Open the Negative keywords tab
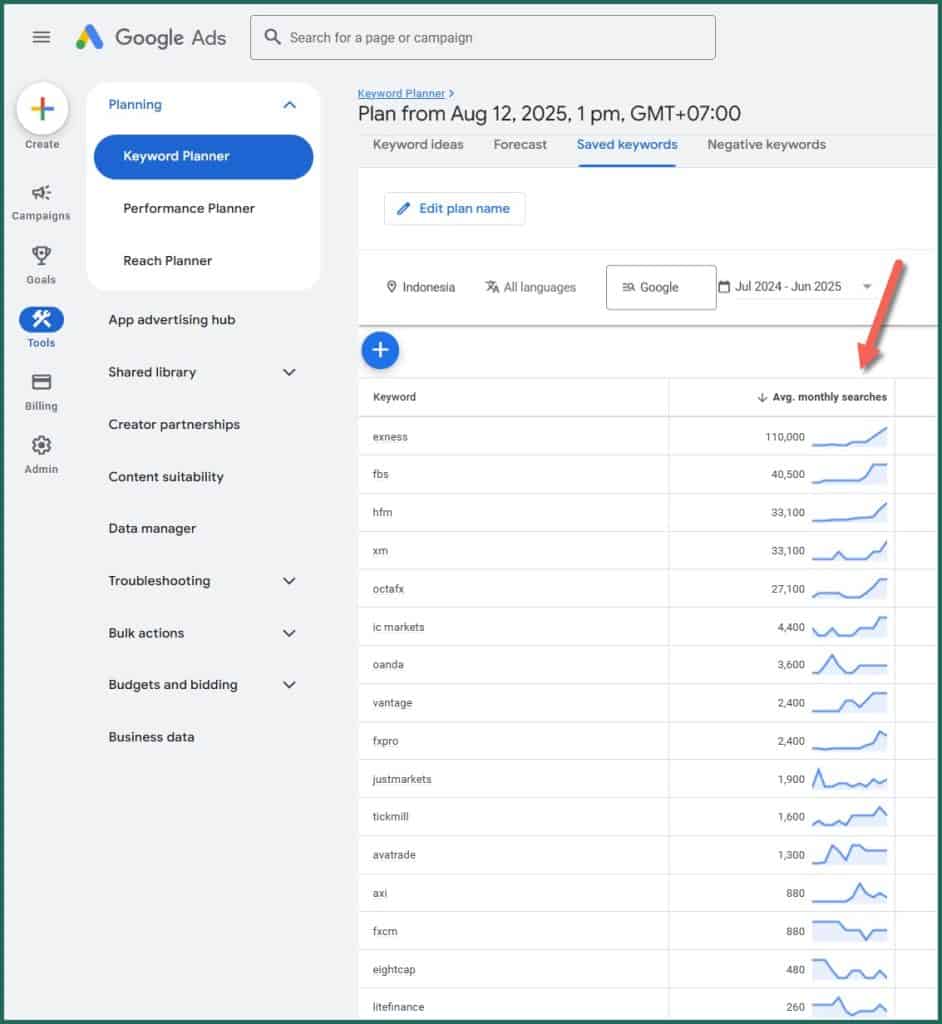Screen dimensions: 942x1024 [766, 144]
